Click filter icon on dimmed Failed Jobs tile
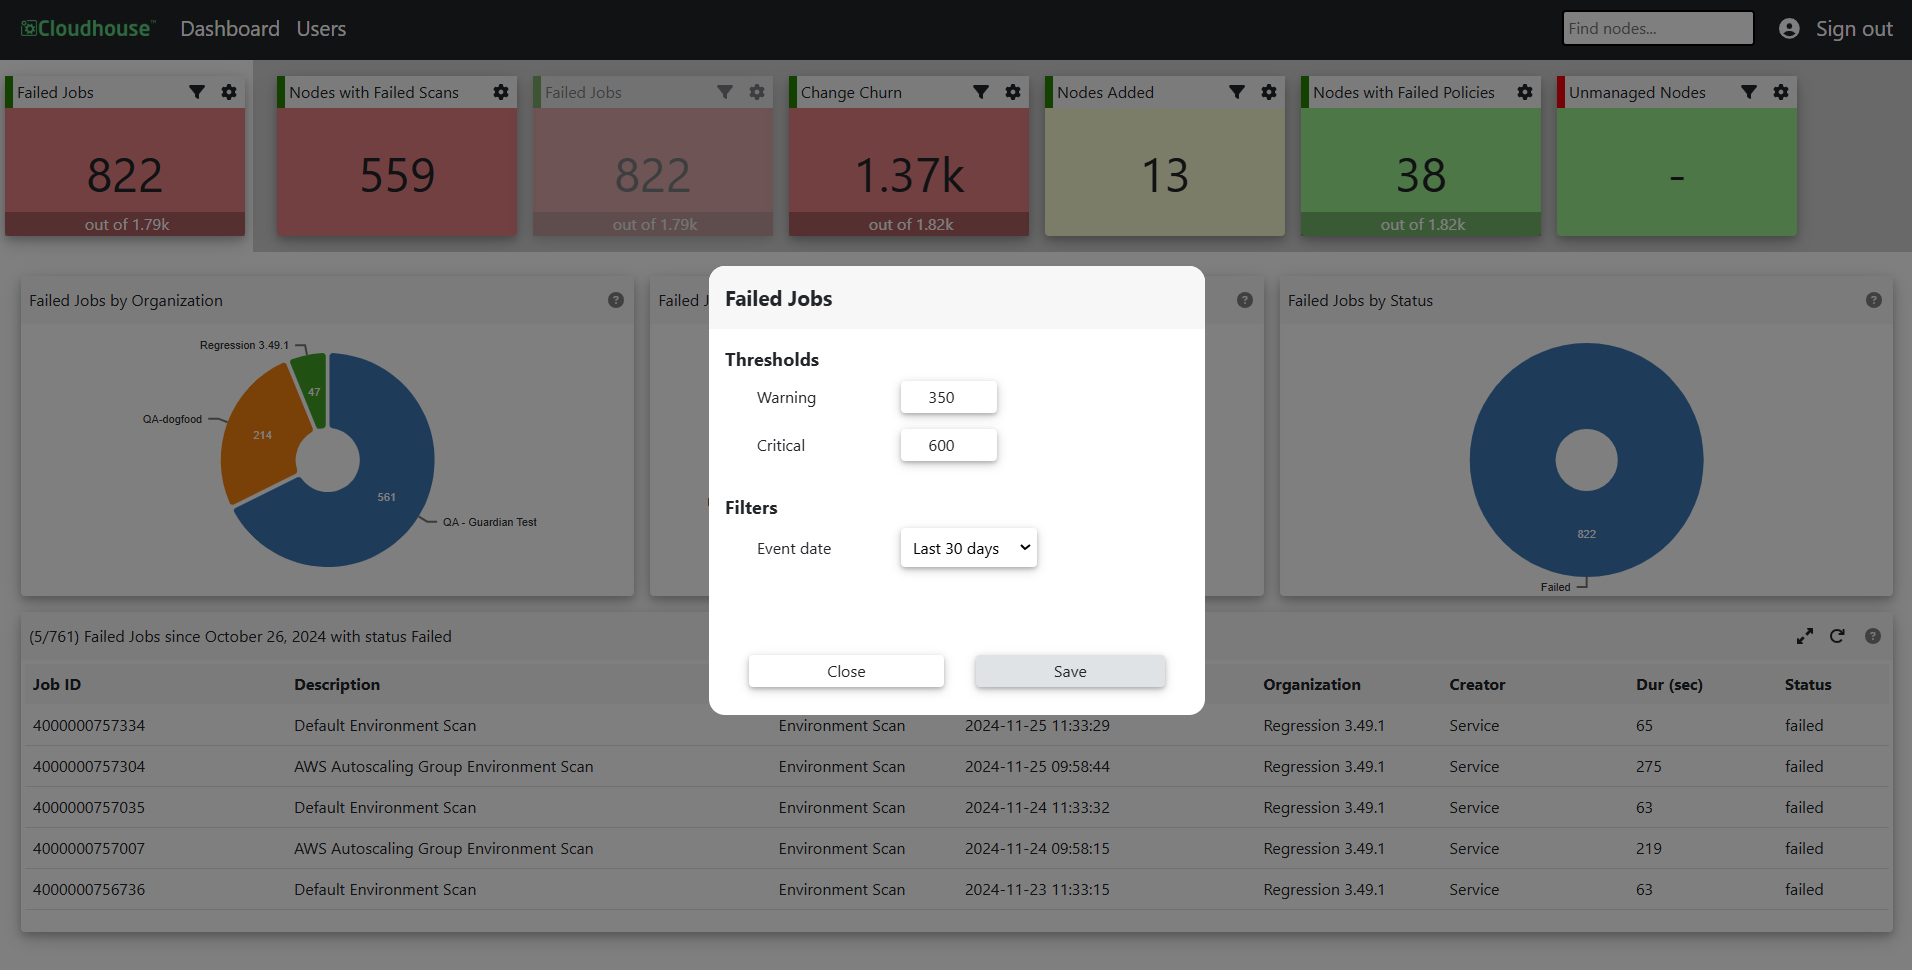 (x=725, y=92)
